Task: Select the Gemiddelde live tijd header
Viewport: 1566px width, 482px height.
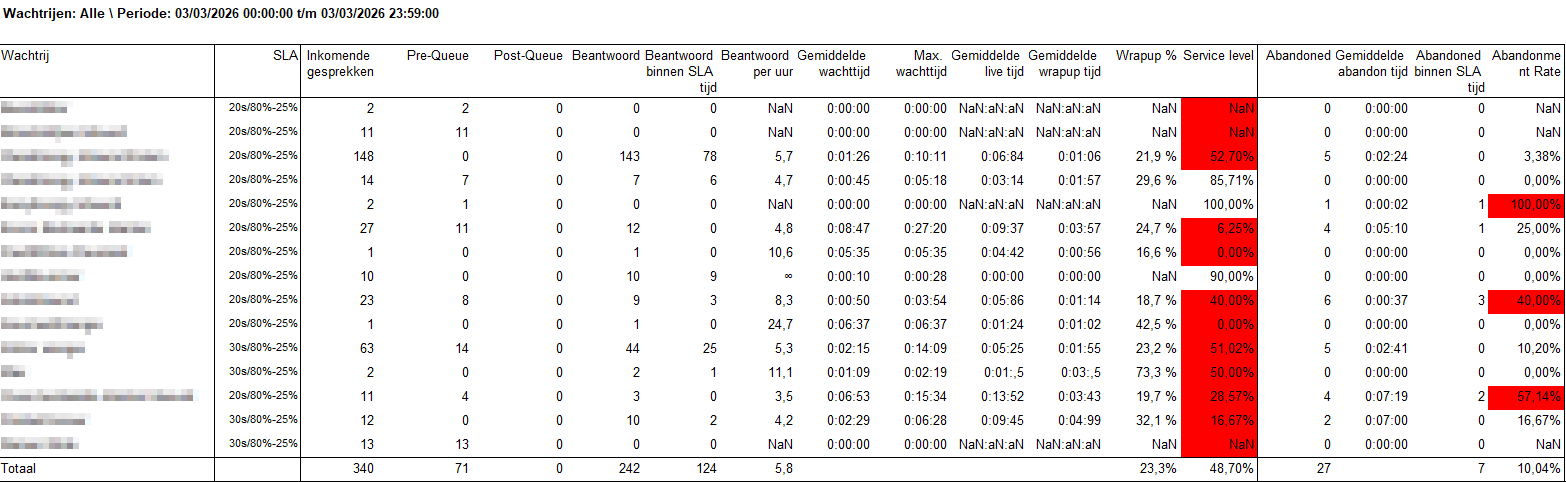Action: 984,64
